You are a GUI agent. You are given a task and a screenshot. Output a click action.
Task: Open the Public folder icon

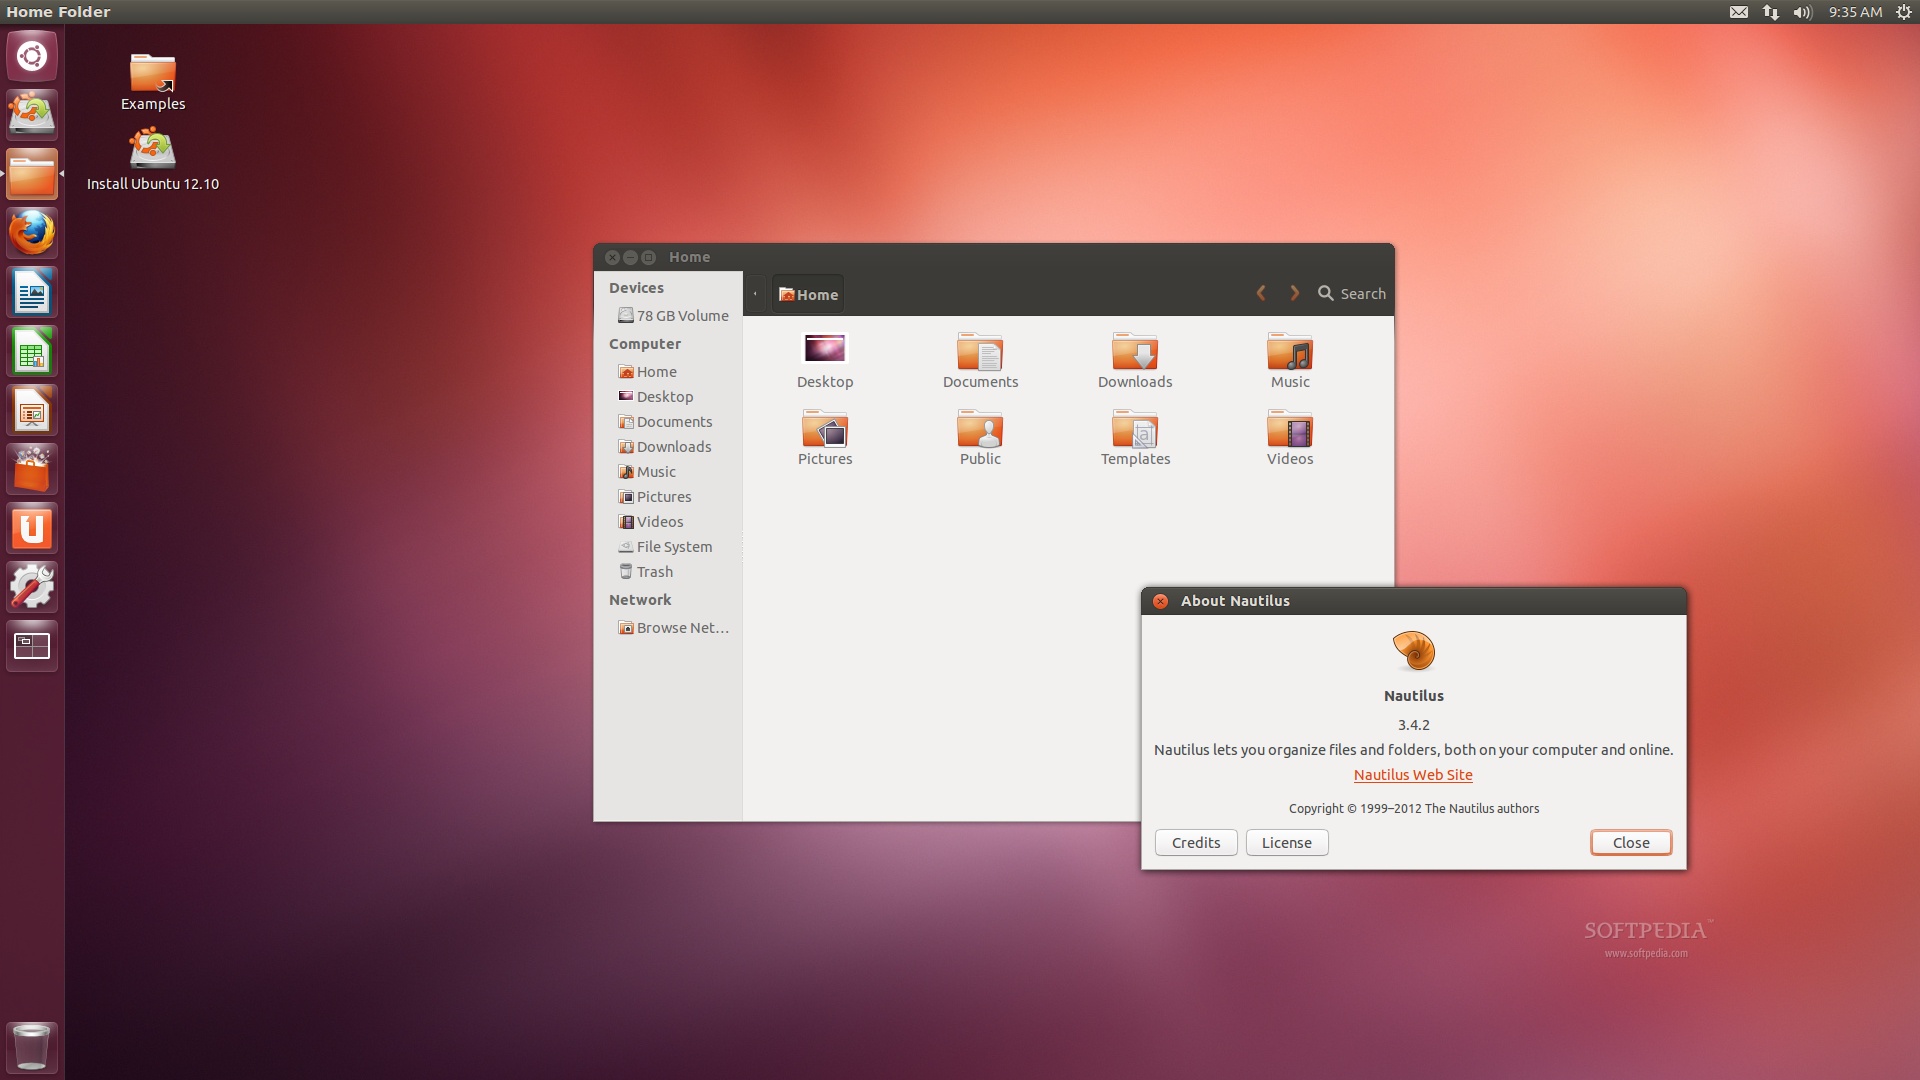(x=979, y=430)
